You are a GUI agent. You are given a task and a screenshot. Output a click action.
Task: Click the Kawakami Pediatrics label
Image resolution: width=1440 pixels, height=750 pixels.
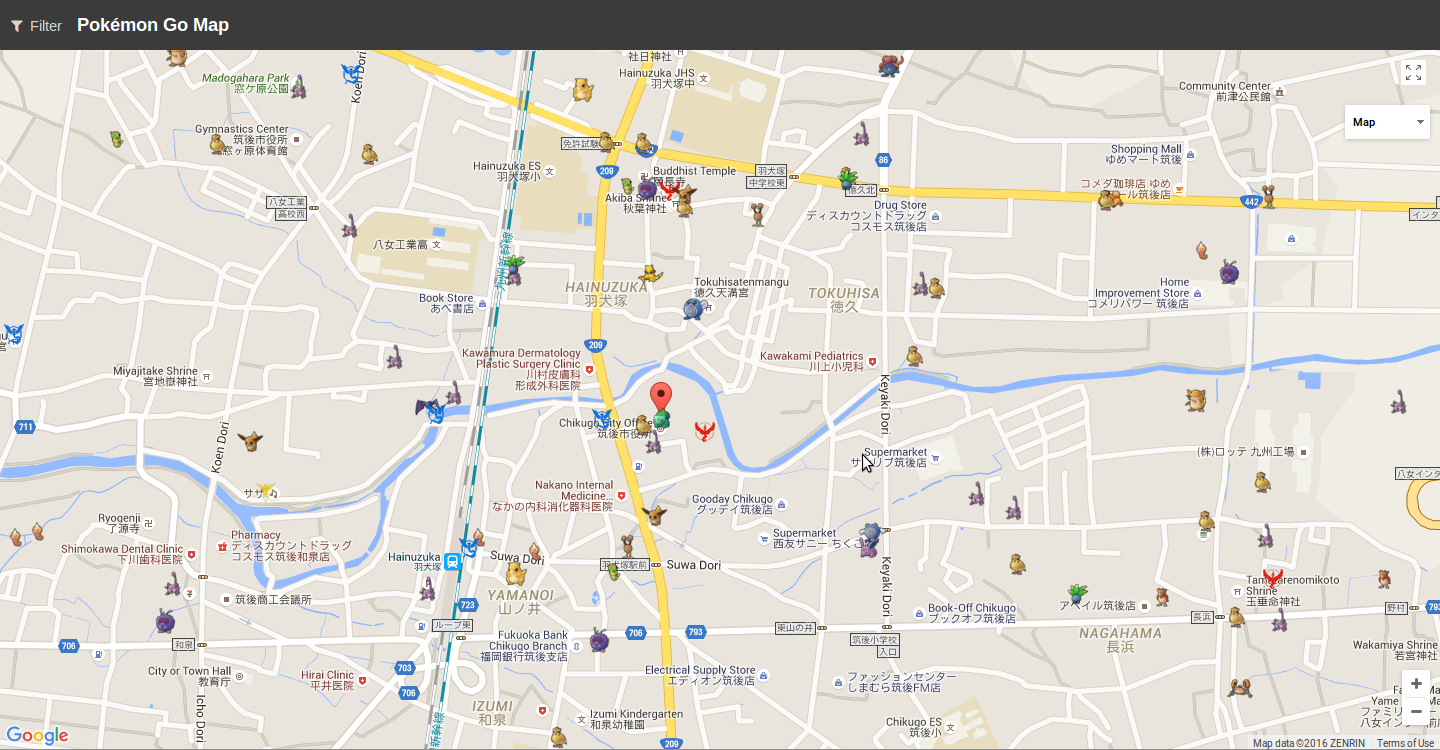[x=811, y=361]
